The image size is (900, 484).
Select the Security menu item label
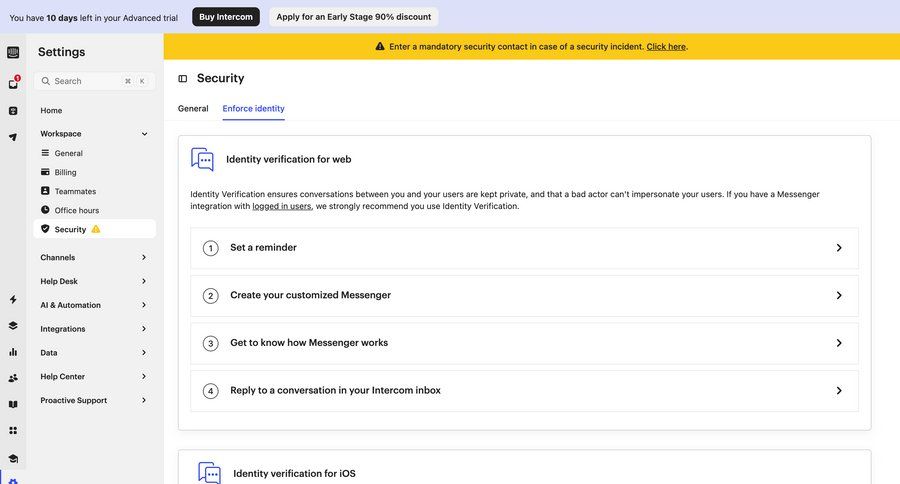(x=70, y=229)
